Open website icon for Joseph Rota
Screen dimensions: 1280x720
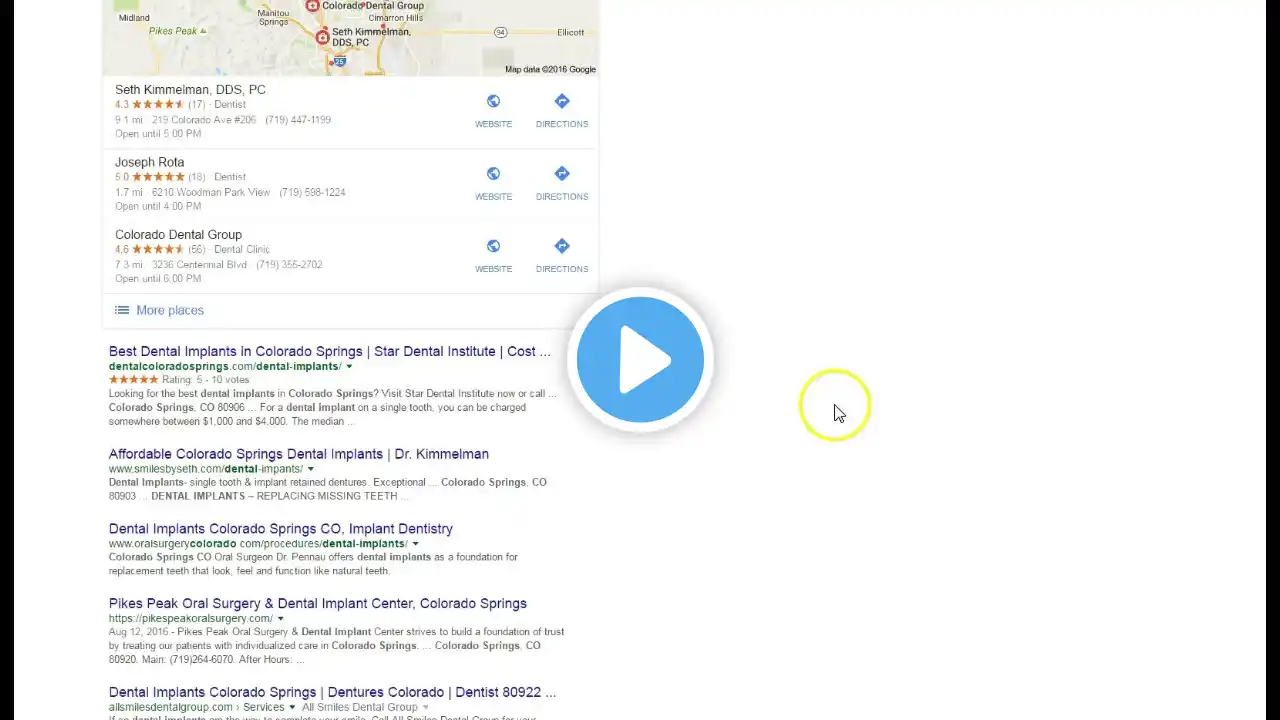coord(493,174)
